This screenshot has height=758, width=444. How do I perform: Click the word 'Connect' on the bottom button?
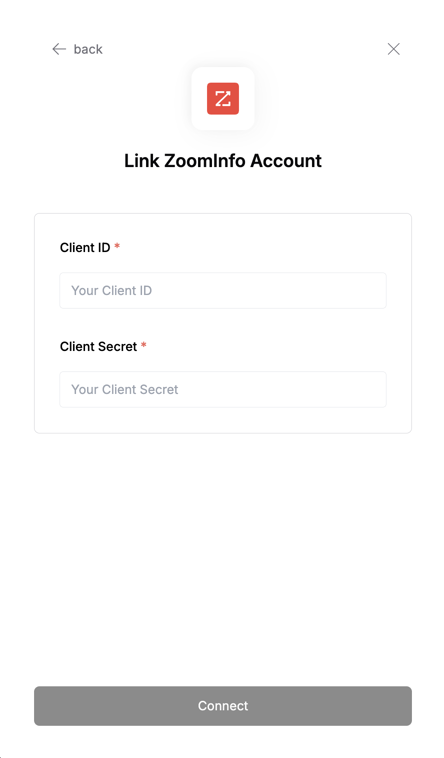(x=223, y=706)
